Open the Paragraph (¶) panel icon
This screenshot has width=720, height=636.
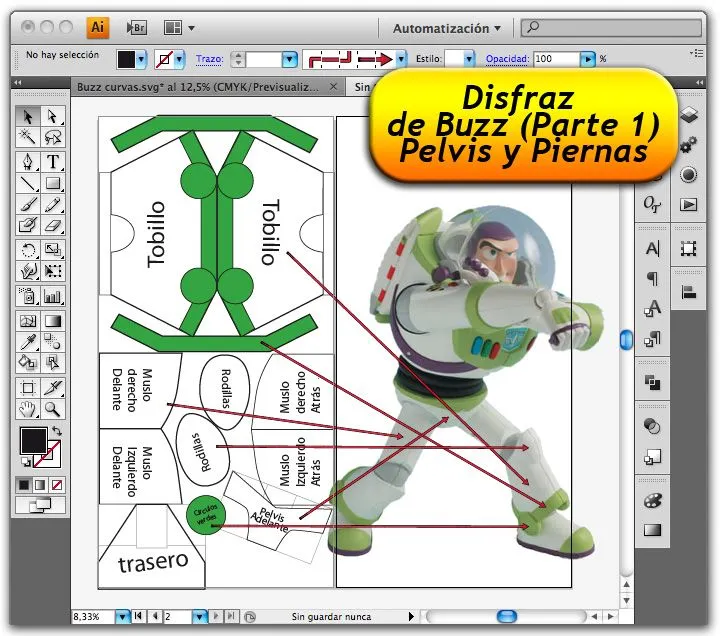[652, 278]
